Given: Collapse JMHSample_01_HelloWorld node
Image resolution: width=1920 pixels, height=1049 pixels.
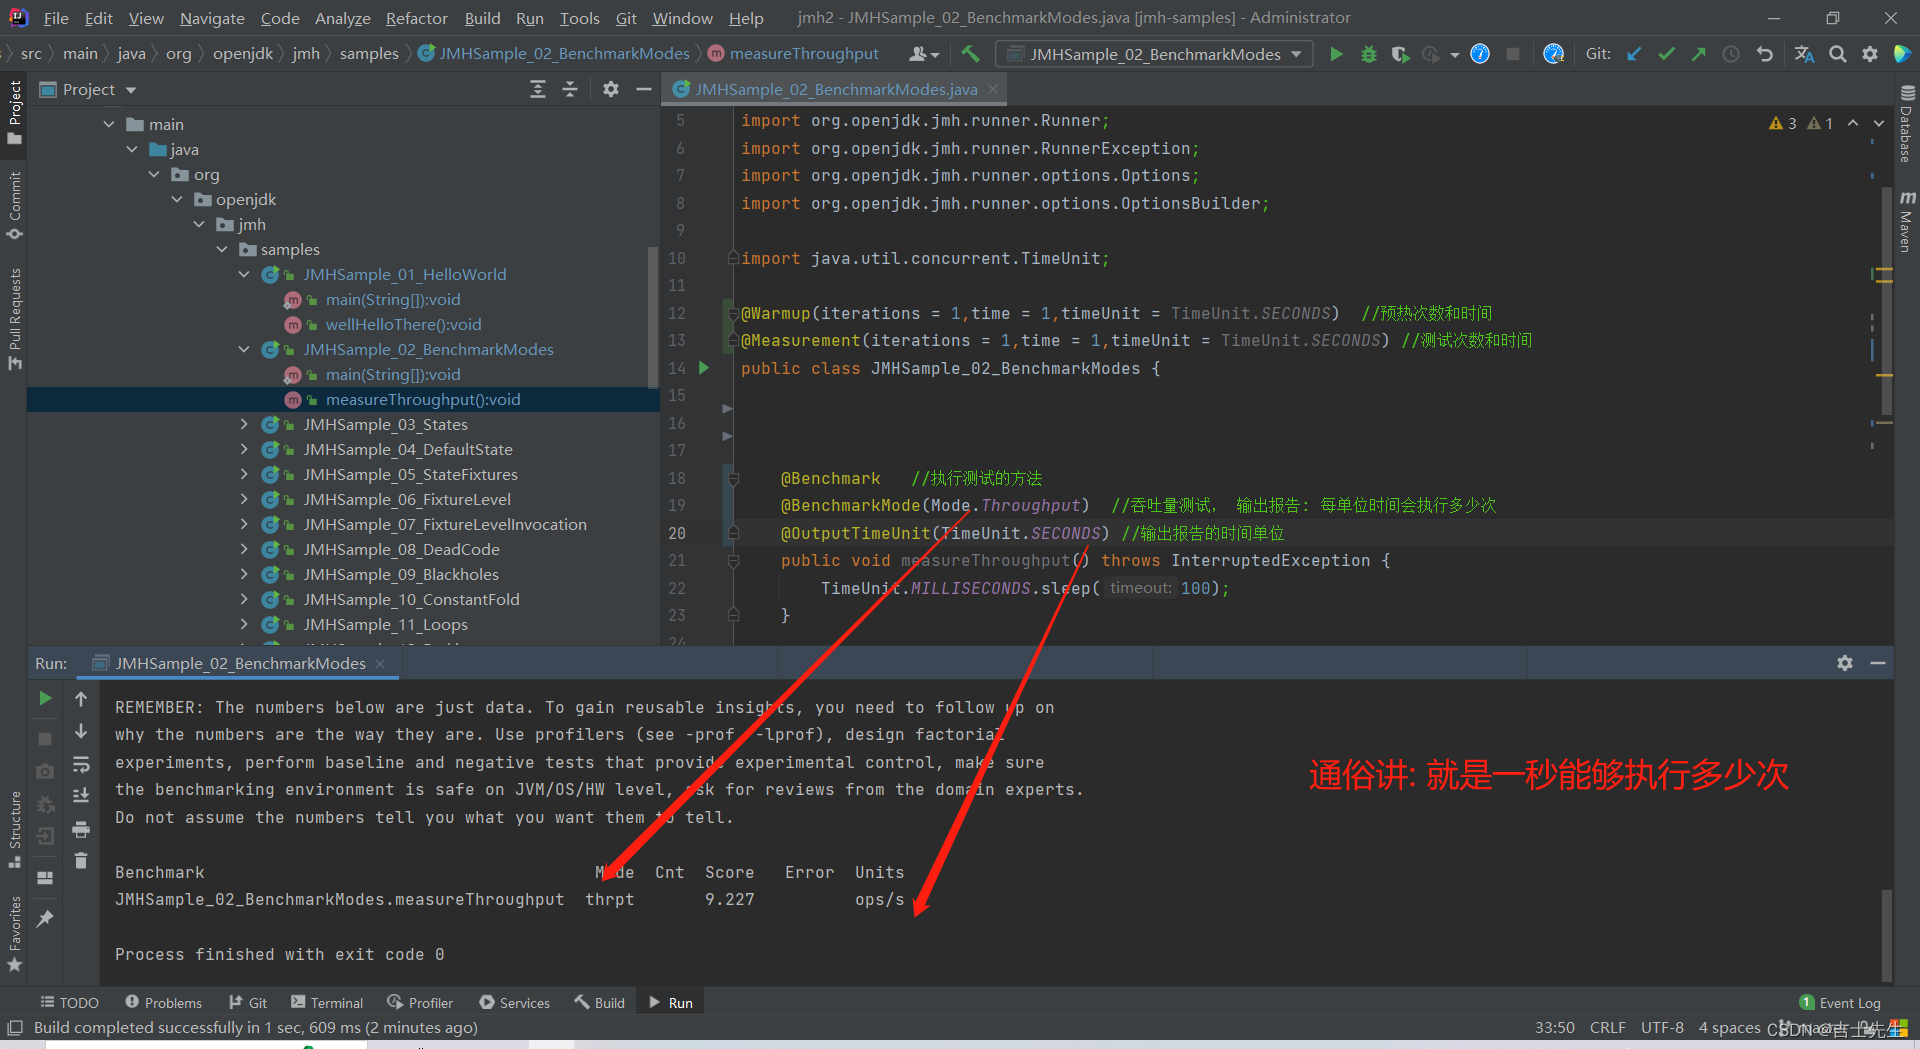Looking at the screenshot, I should [244, 274].
